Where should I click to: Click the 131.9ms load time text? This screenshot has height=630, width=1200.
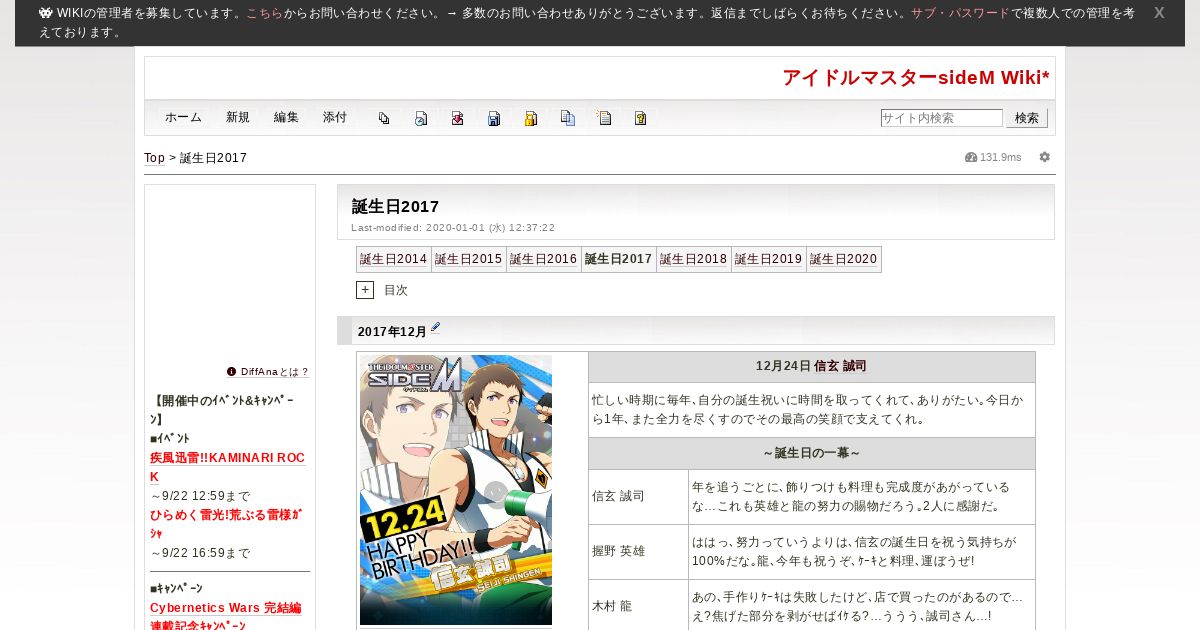(1000, 157)
